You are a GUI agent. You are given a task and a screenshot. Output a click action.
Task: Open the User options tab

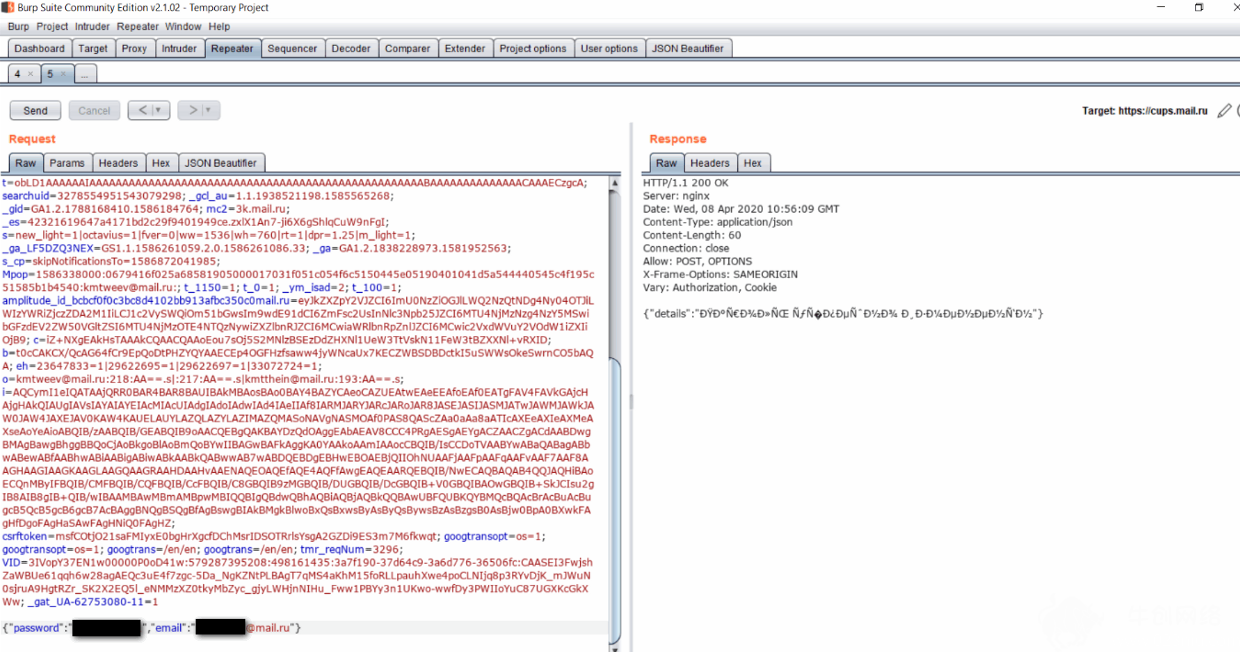pos(609,48)
